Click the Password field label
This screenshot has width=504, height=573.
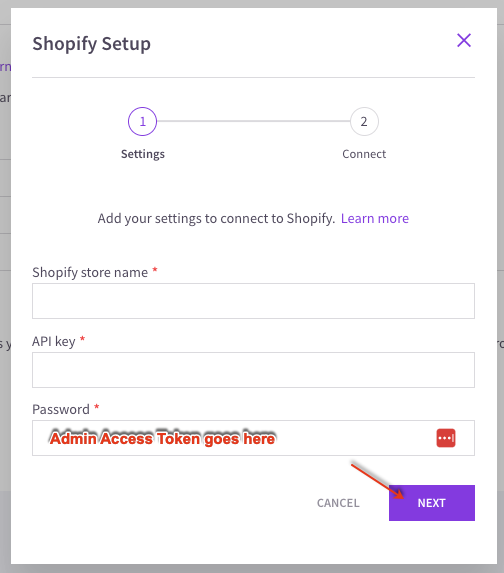point(61,409)
